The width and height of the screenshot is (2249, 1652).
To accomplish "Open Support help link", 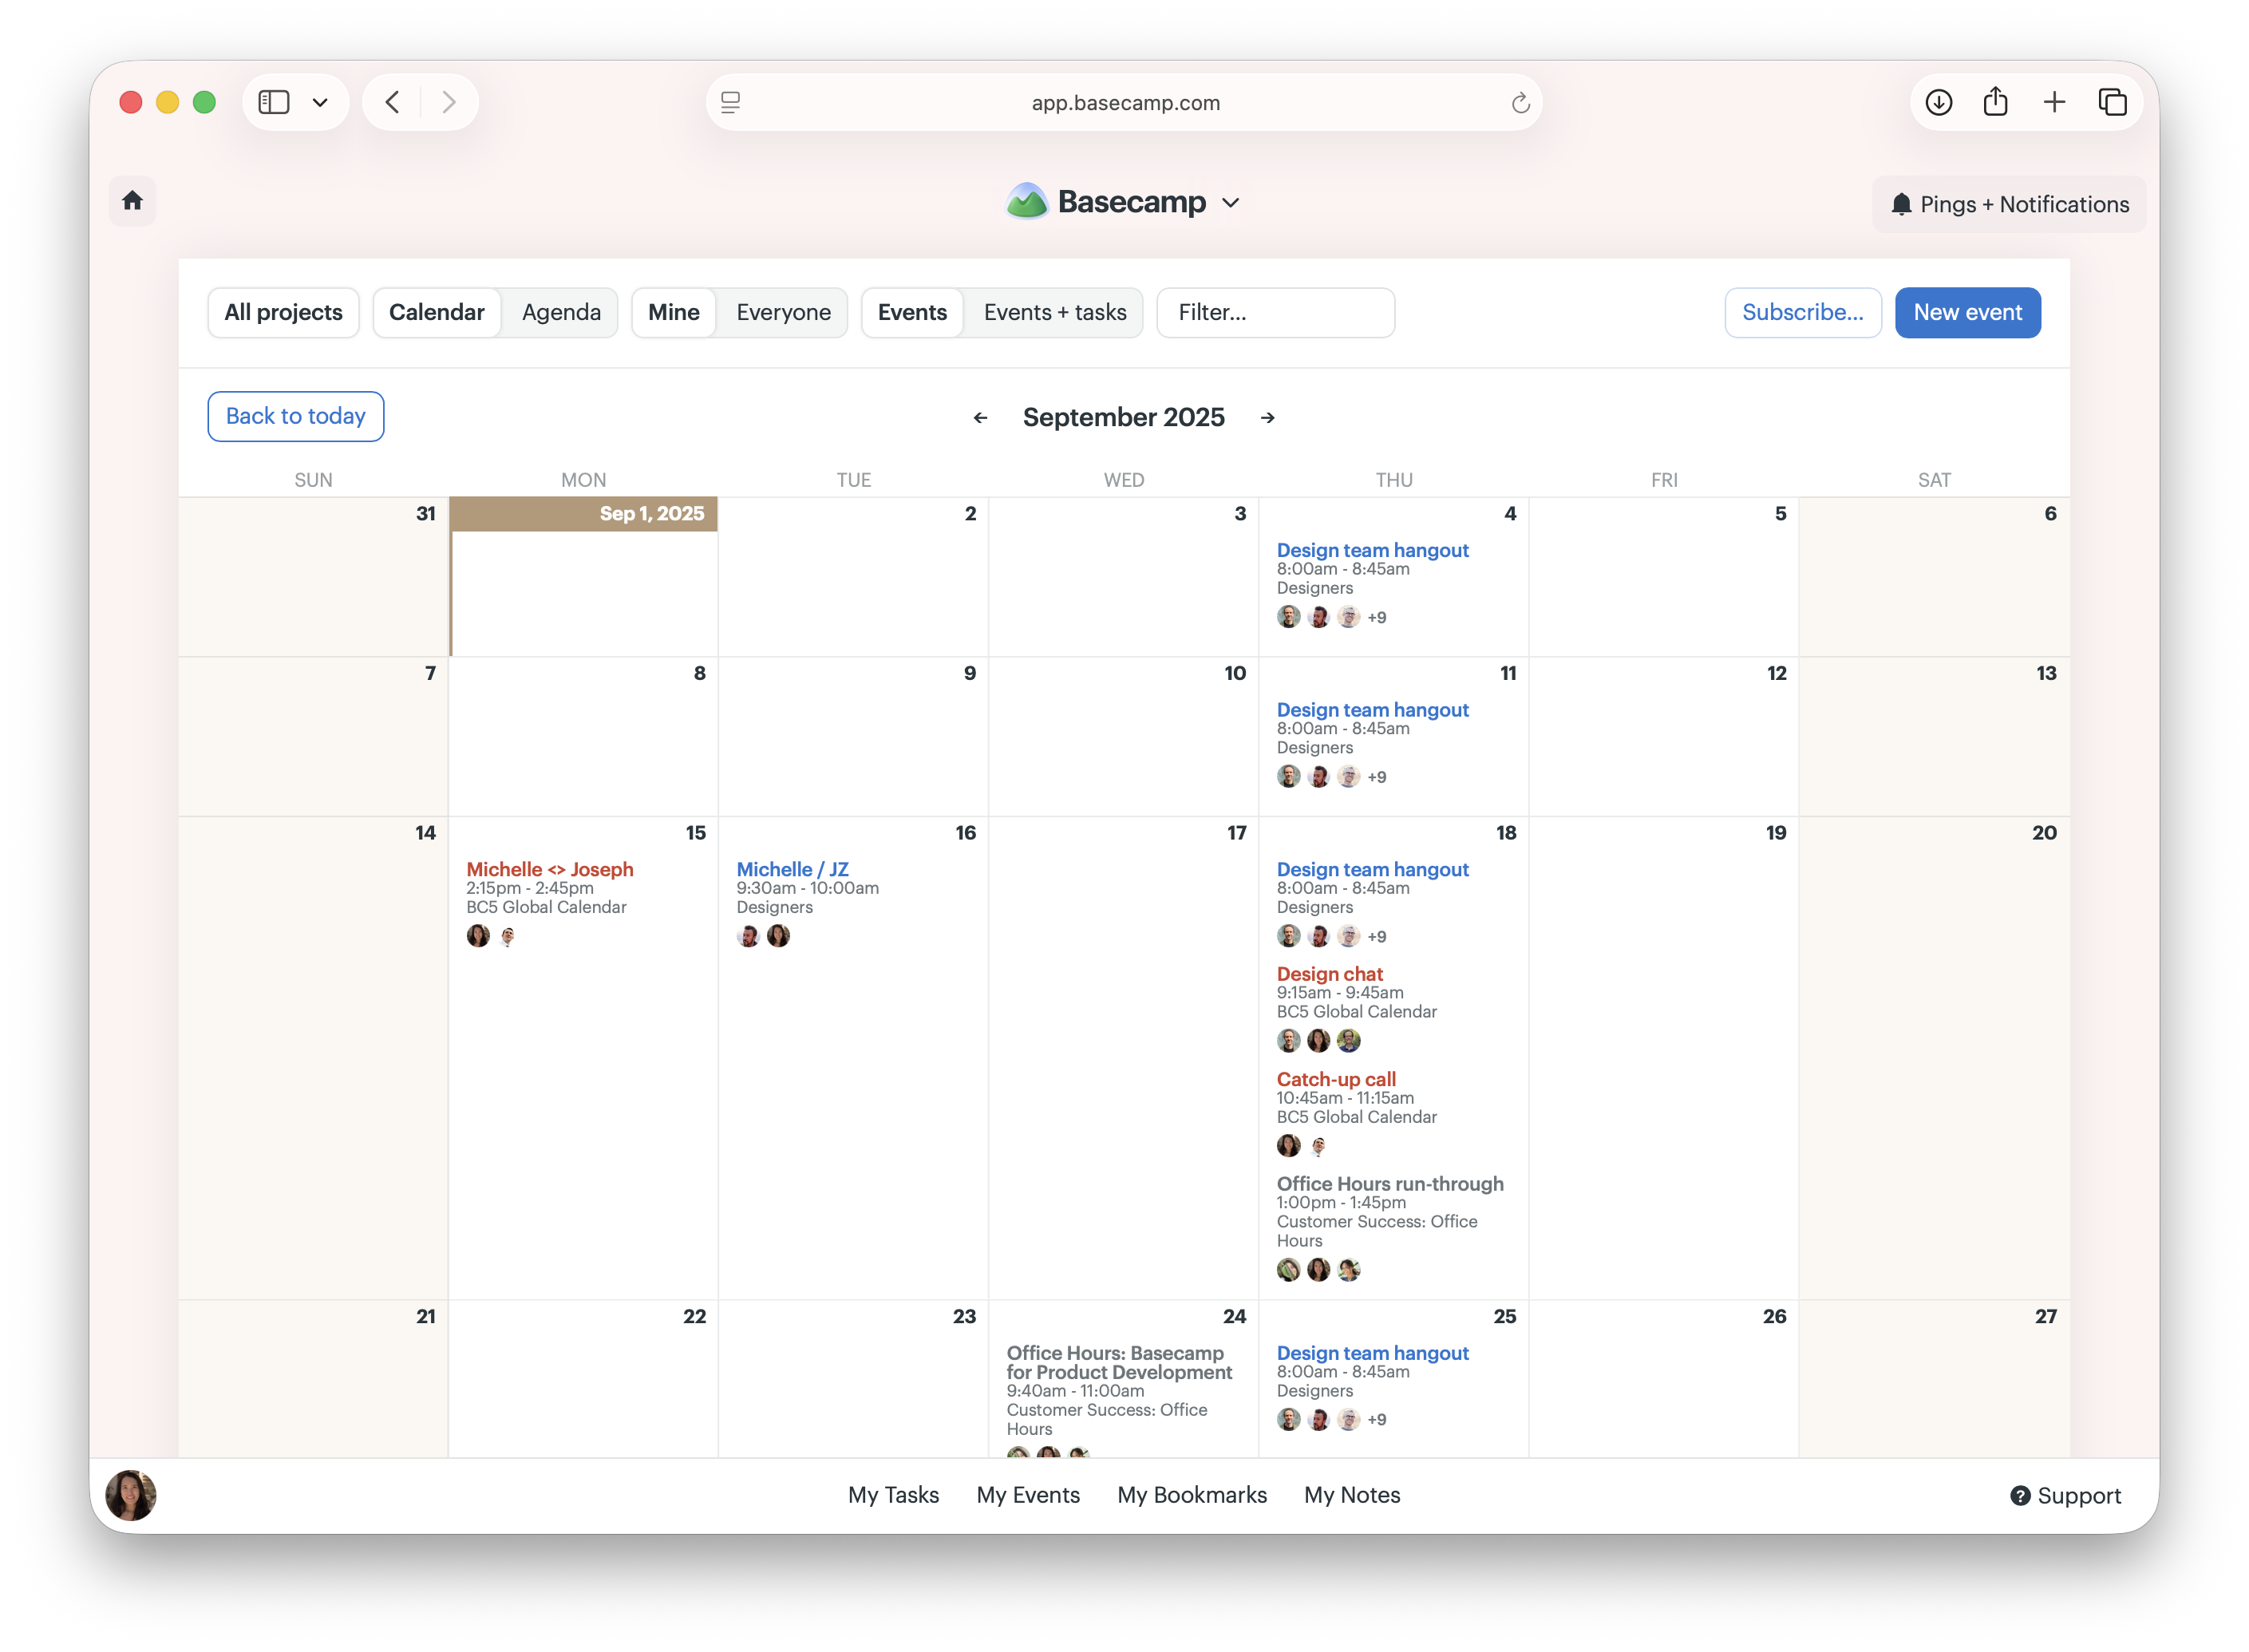I will 2065,1496.
